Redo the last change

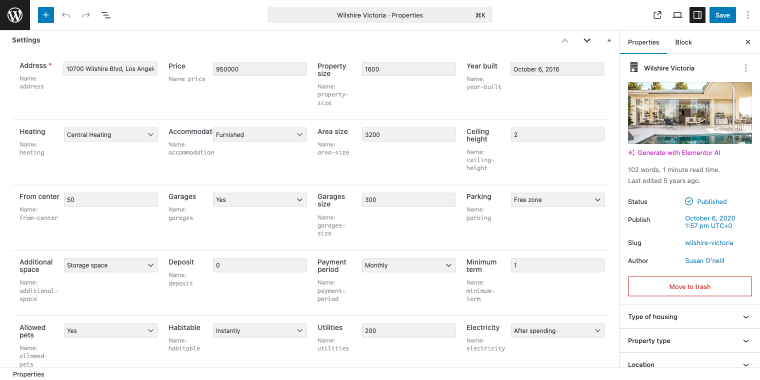coord(86,15)
